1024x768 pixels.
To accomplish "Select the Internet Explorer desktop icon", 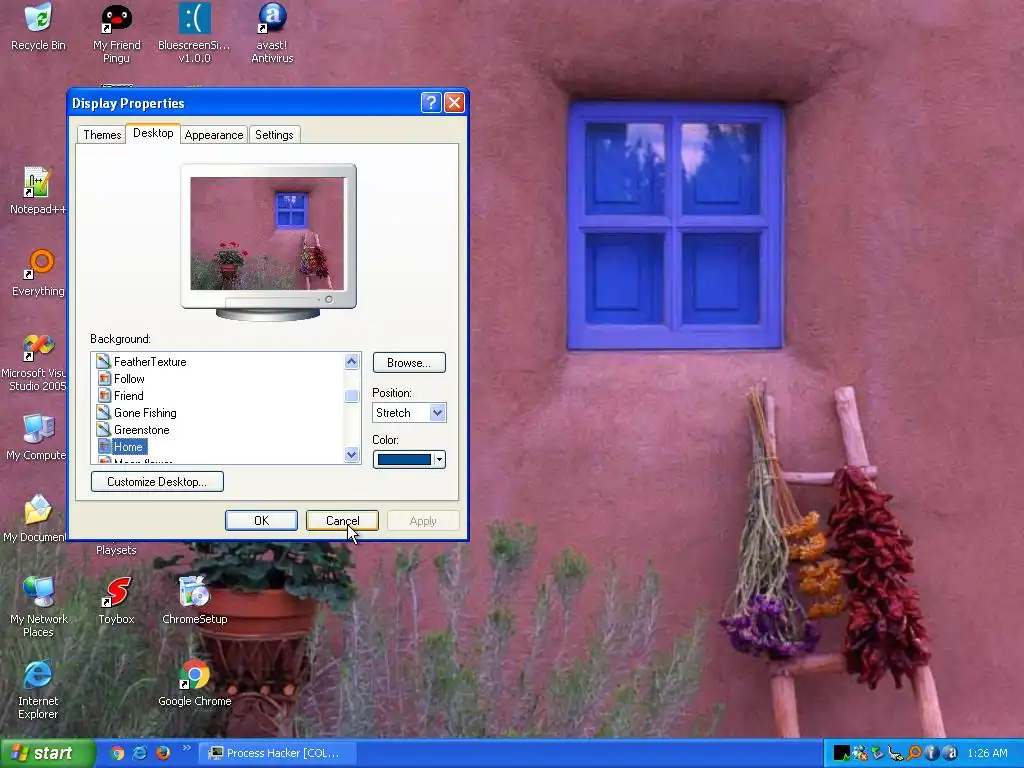I will tap(38, 690).
